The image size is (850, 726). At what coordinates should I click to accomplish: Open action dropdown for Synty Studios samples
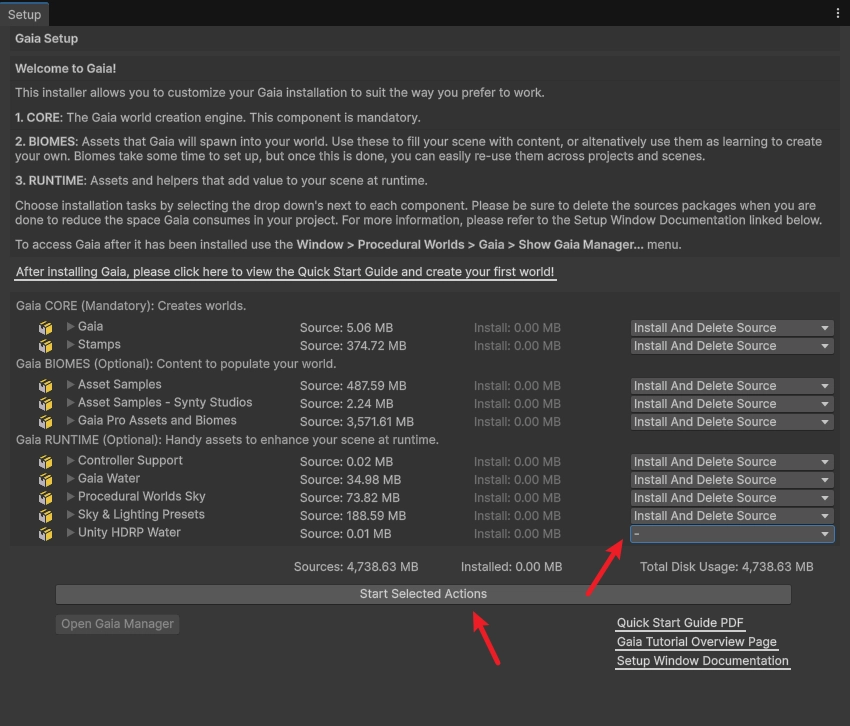[x=732, y=403]
